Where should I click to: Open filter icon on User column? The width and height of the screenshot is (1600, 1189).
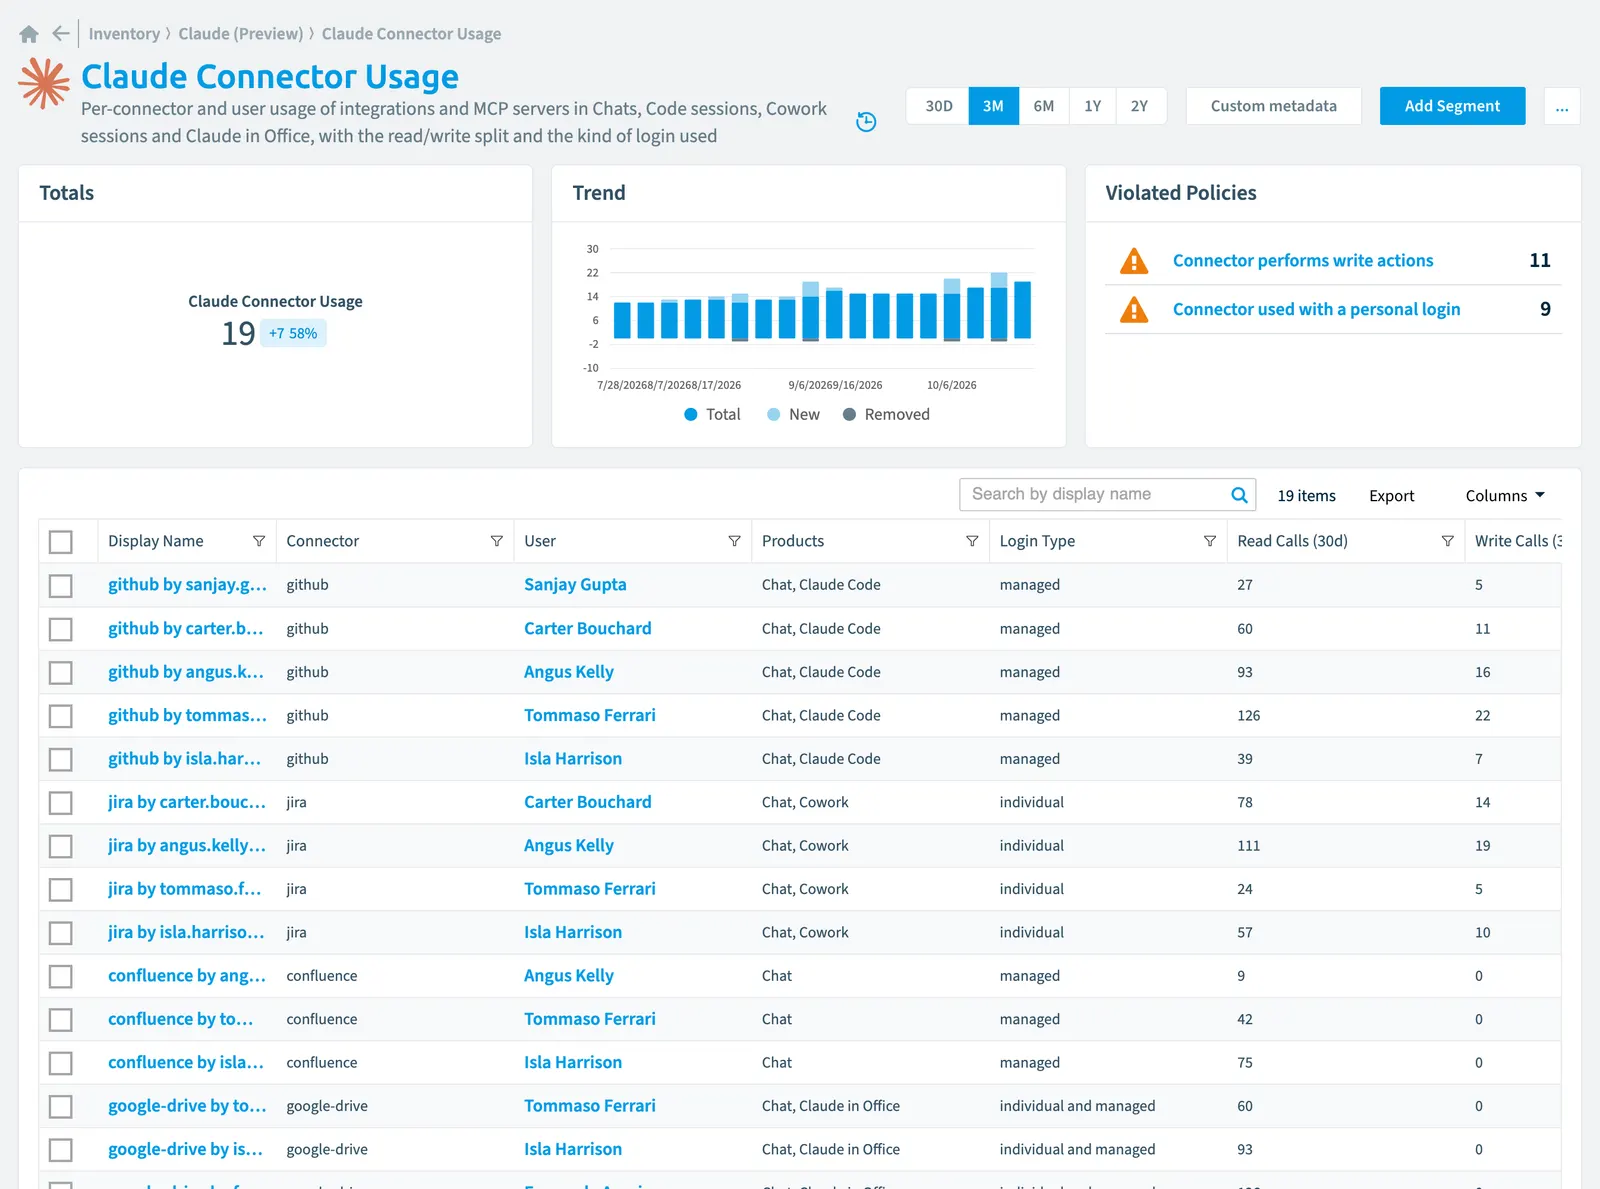pyautogui.click(x=734, y=541)
